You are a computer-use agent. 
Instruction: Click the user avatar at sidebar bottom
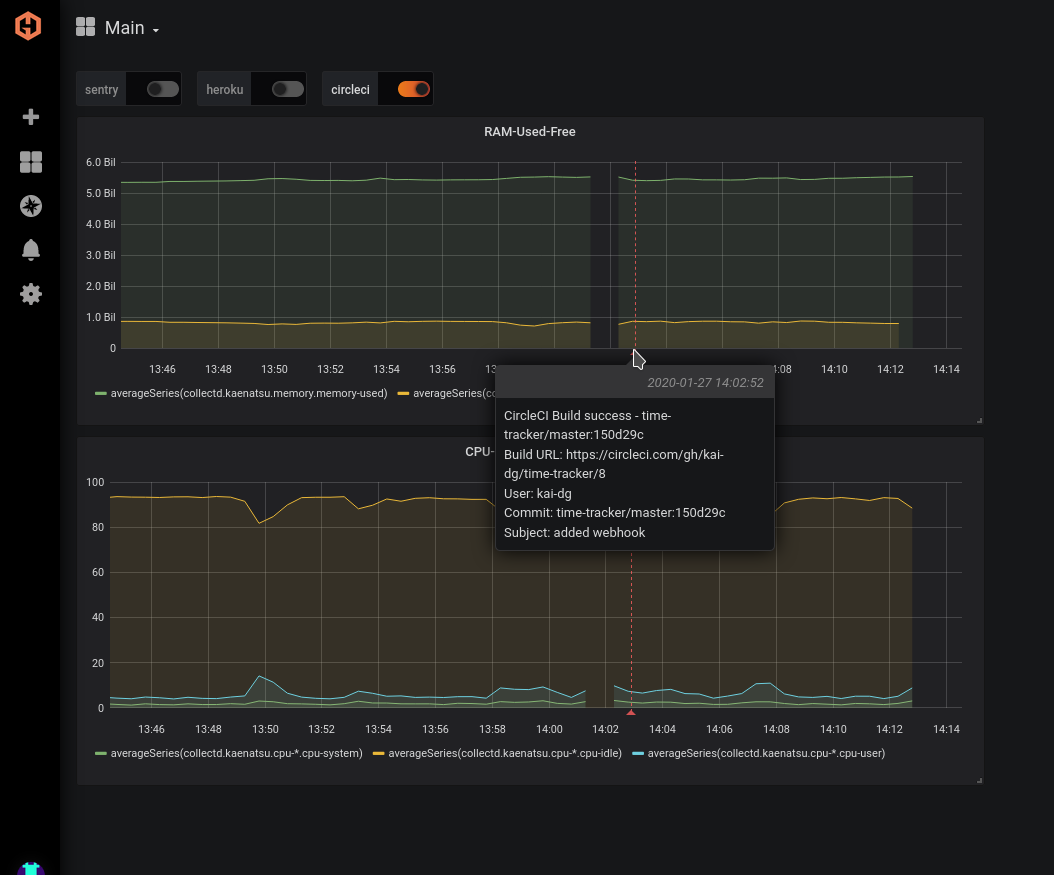[x=31, y=868]
